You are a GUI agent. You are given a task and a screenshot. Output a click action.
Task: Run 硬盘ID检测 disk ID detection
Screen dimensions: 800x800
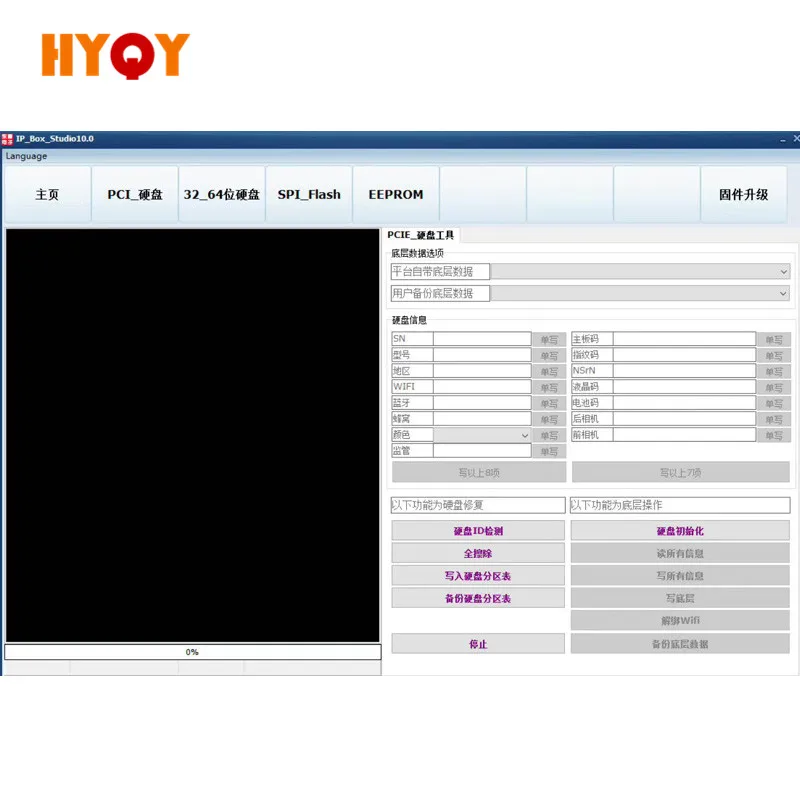pyautogui.click(x=478, y=531)
